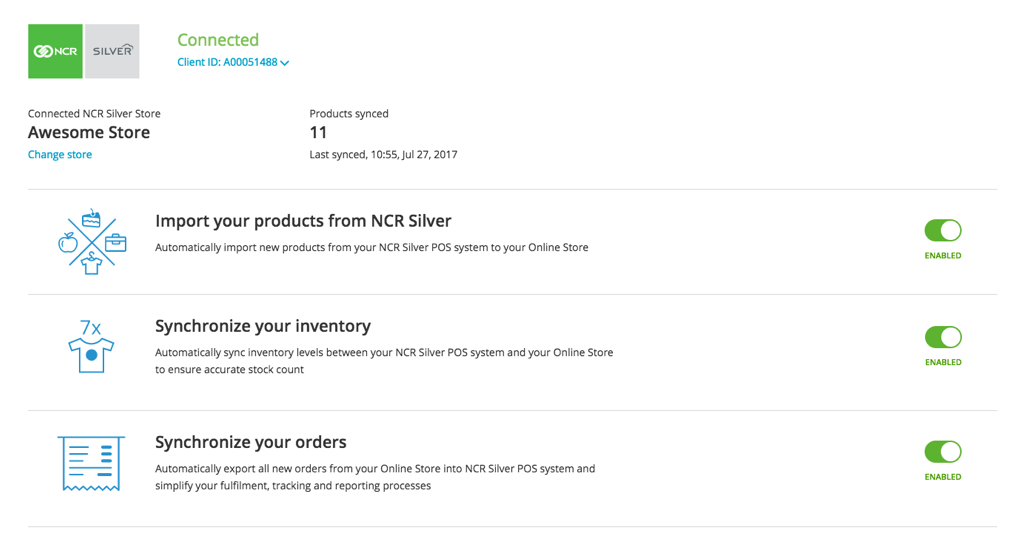The height and width of the screenshot is (538, 1024).
Task: Turn off Synchronize your inventory toggle
Action: (942, 337)
